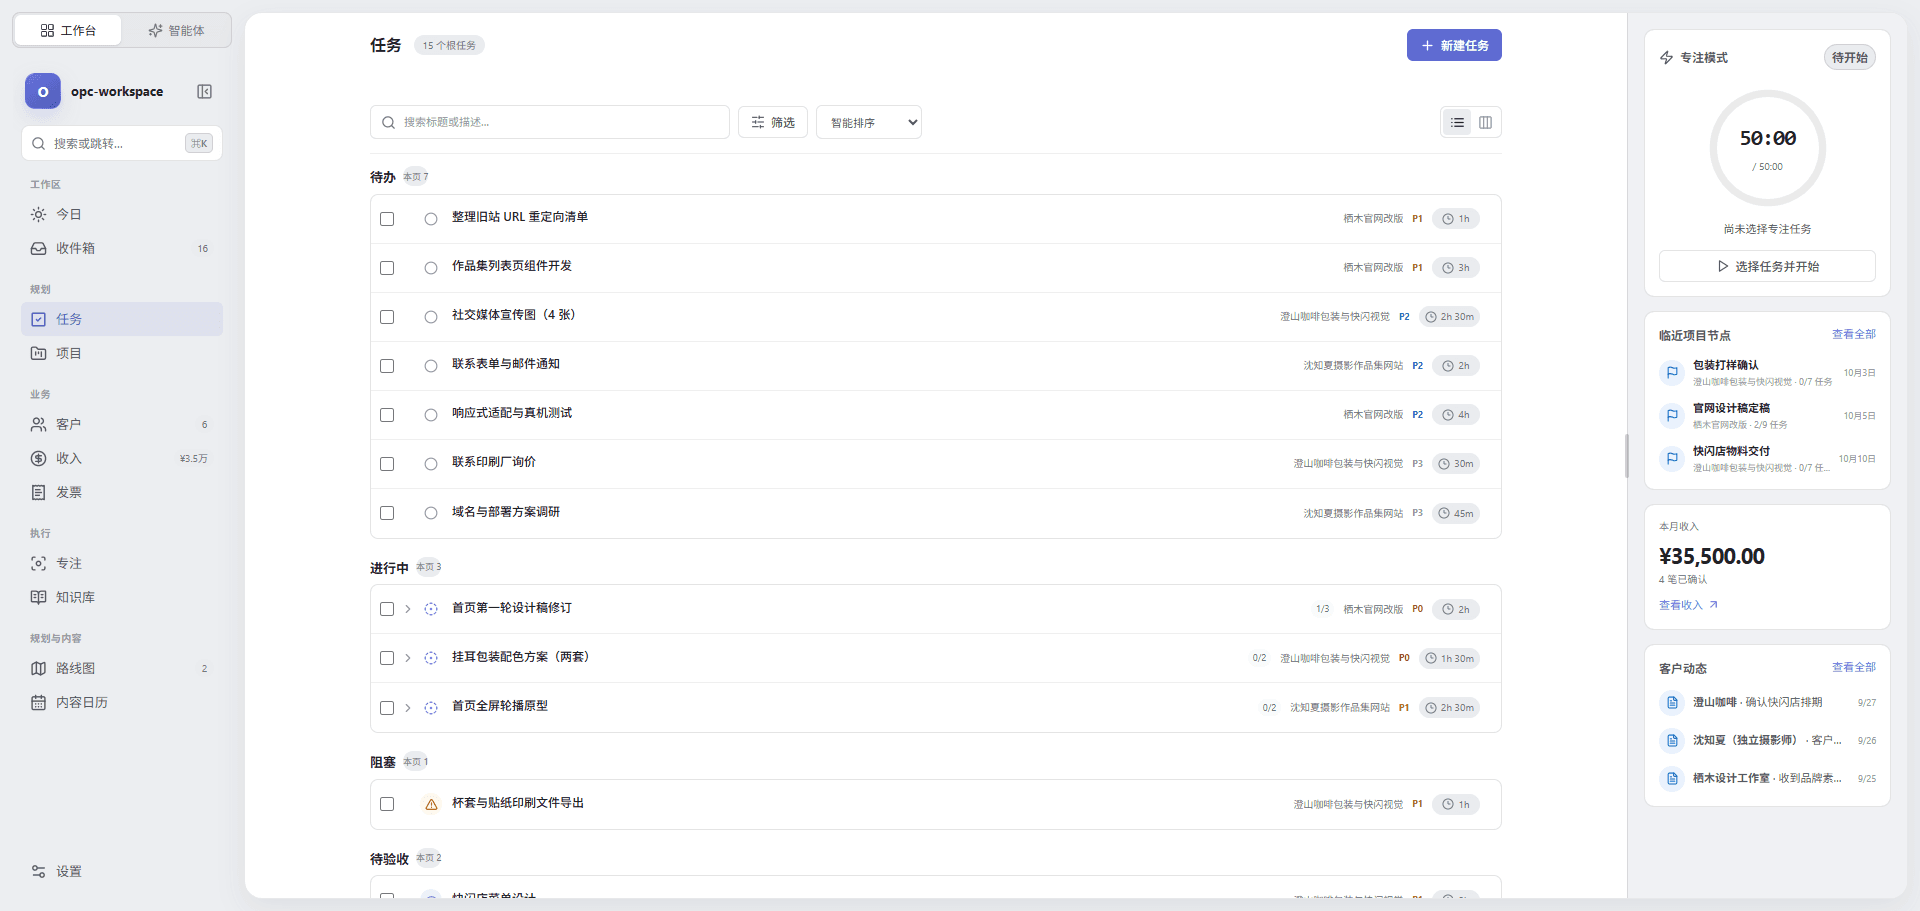The height and width of the screenshot is (911, 1920).
Task: Check the box for 联系表单与邮件通知
Action: click(387, 366)
